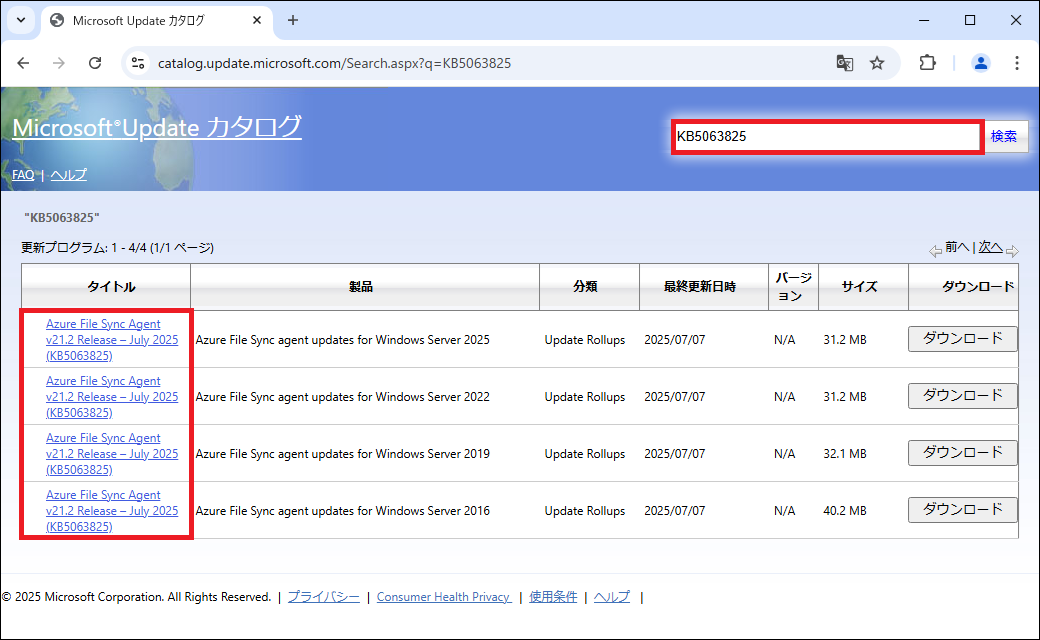Open the Chrome three-dot menu
This screenshot has height=640, width=1040.
[x=1017, y=63]
